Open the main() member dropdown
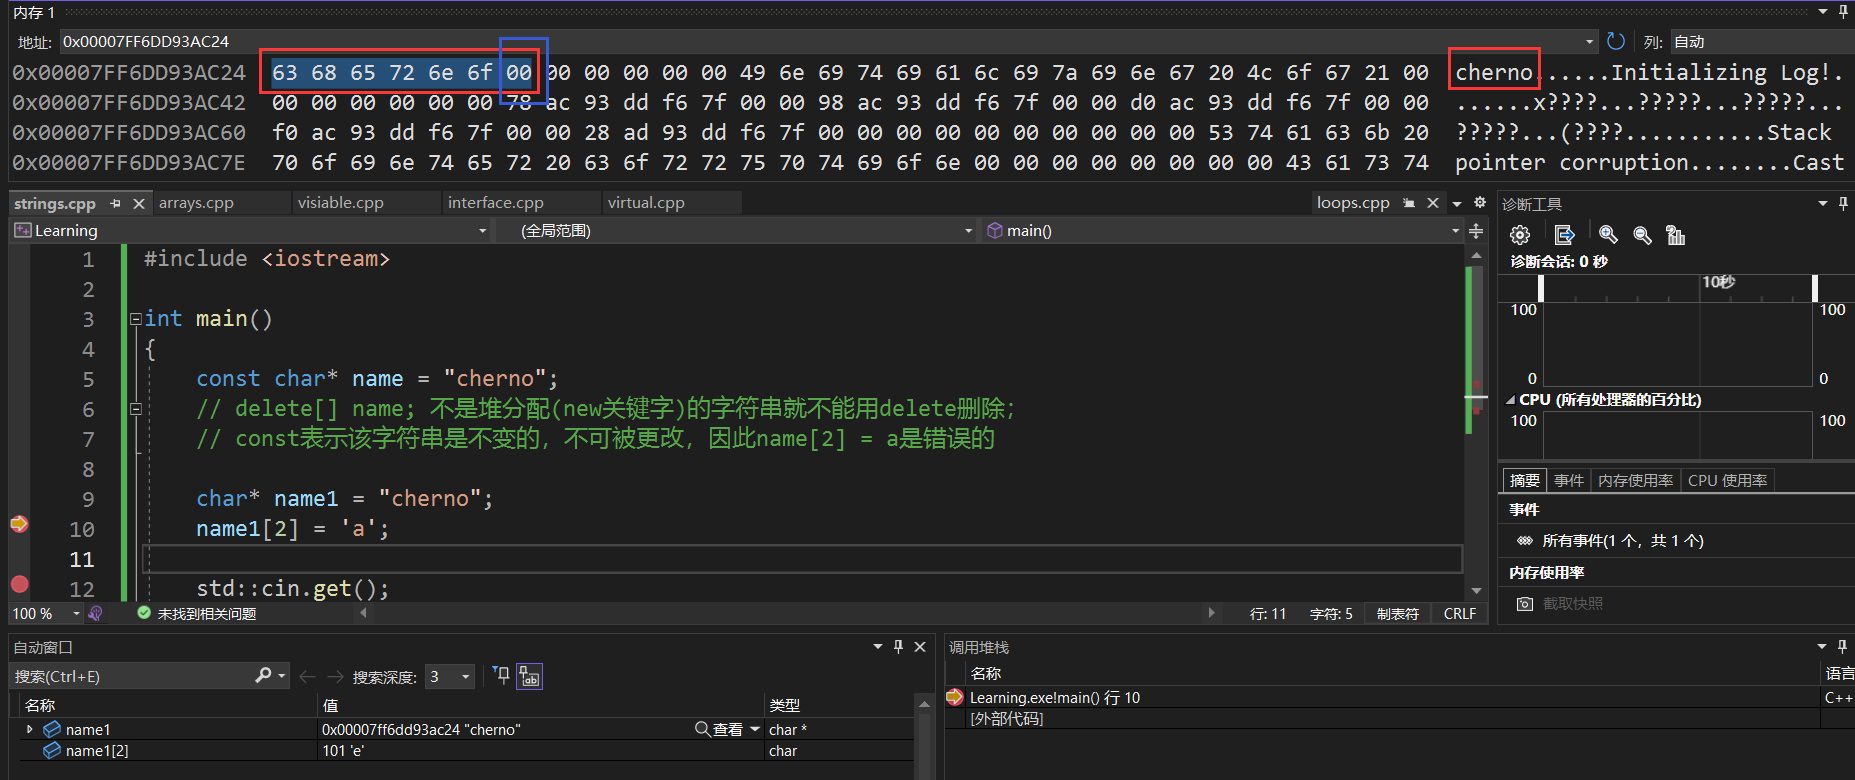This screenshot has height=780, width=1855. pyautogui.click(x=1455, y=231)
